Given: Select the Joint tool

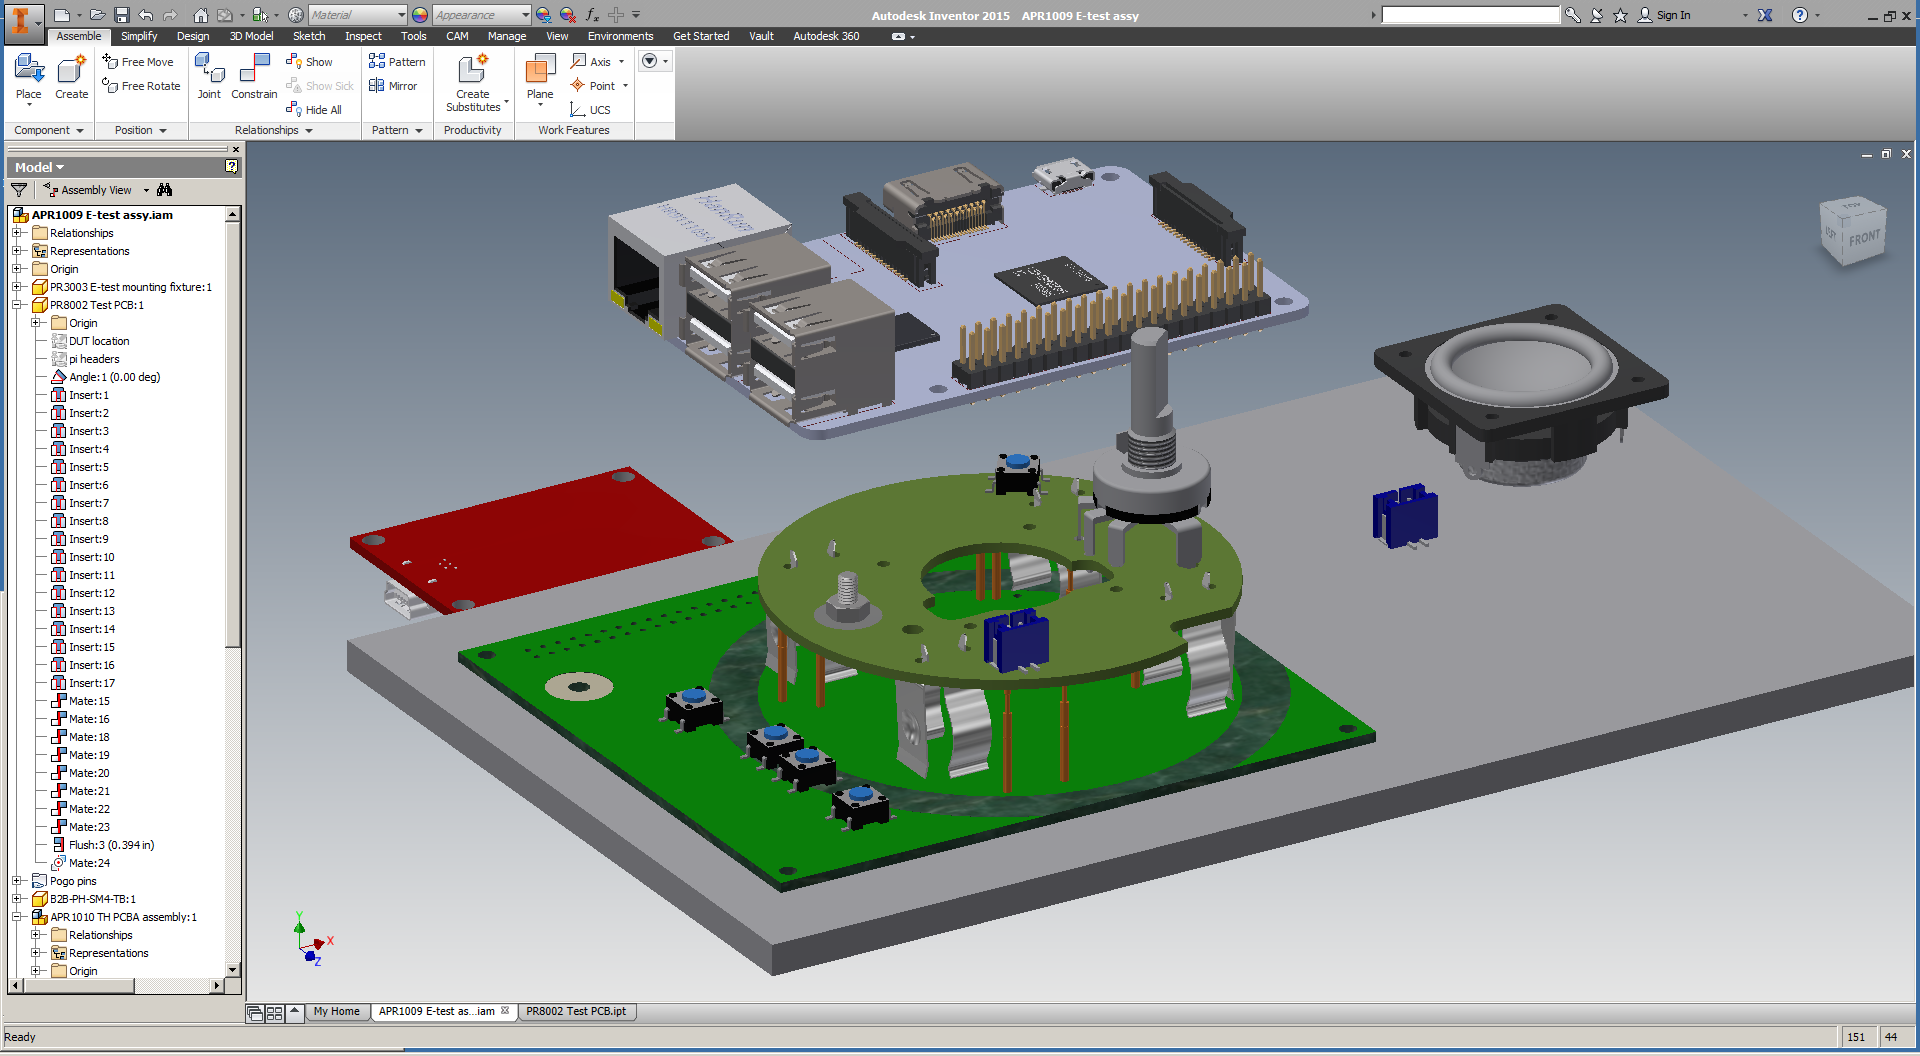Looking at the screenshot, I should coord(209,77).
